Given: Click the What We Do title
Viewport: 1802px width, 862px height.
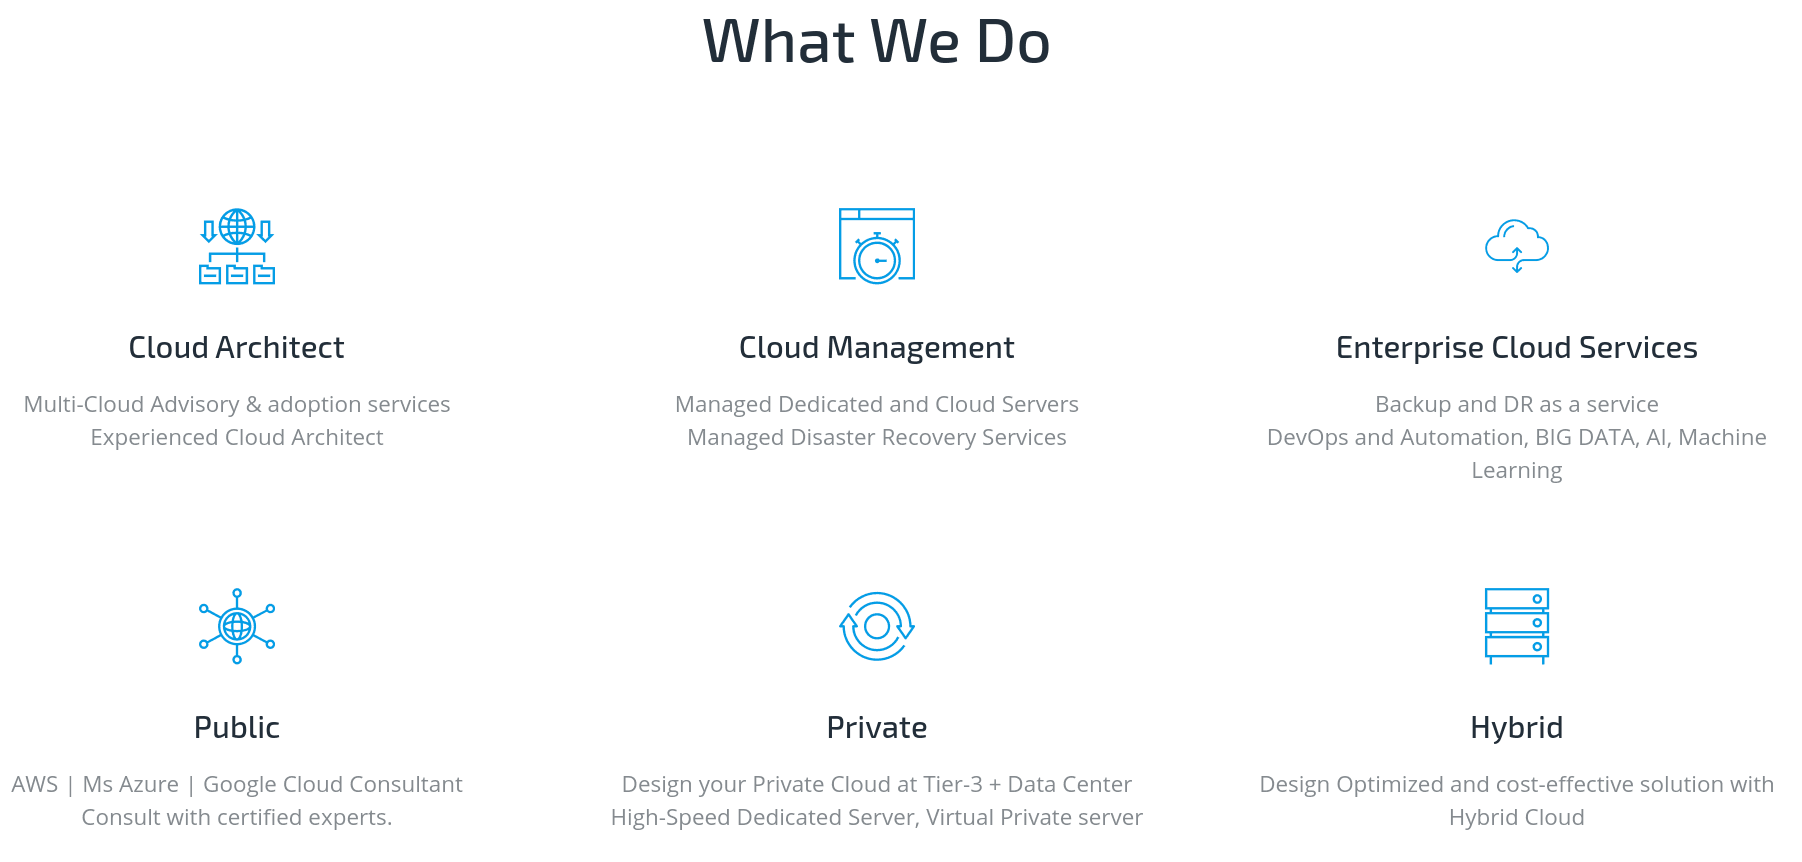Looking at the screenshot, I should (877, 42).
